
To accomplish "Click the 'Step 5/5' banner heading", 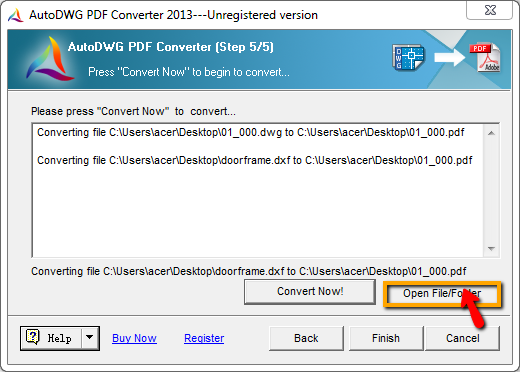I will (171, 47).
